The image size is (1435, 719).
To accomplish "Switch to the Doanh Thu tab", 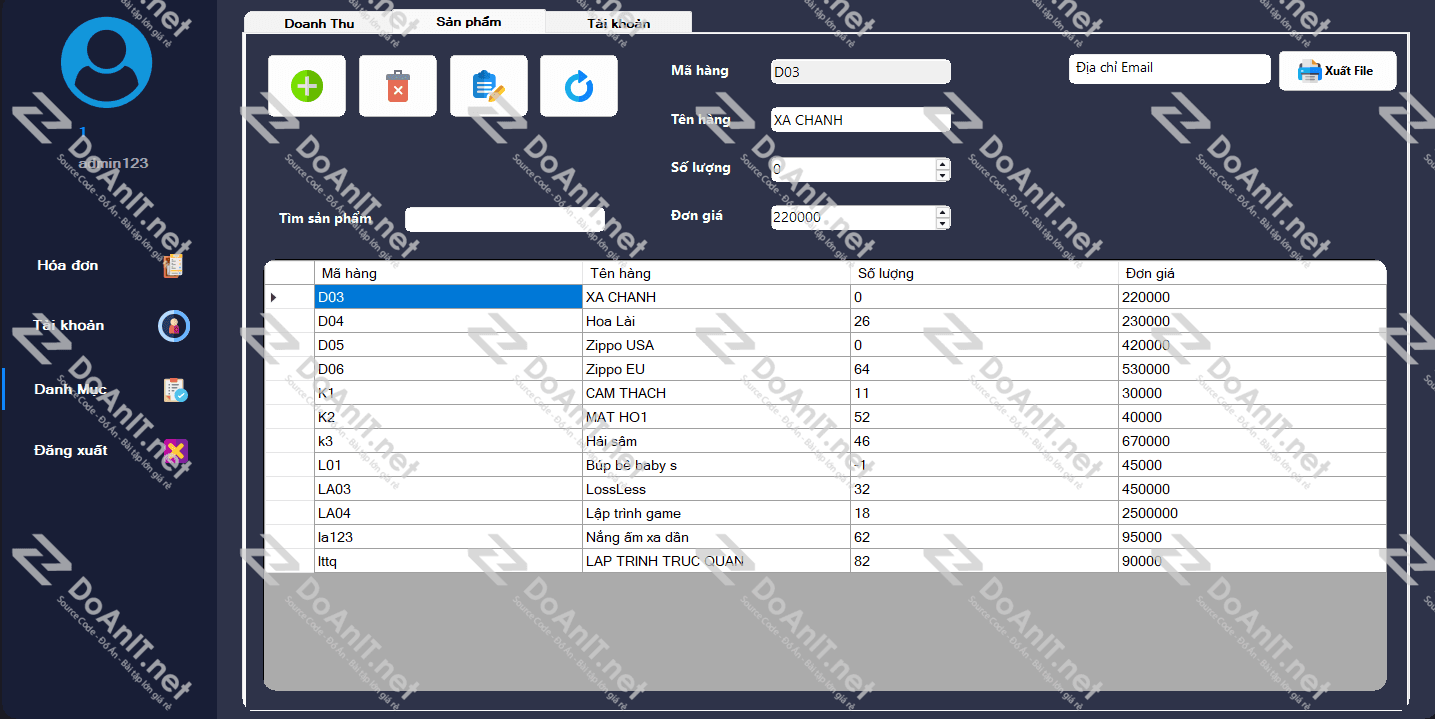I will (x=319, y=23).
